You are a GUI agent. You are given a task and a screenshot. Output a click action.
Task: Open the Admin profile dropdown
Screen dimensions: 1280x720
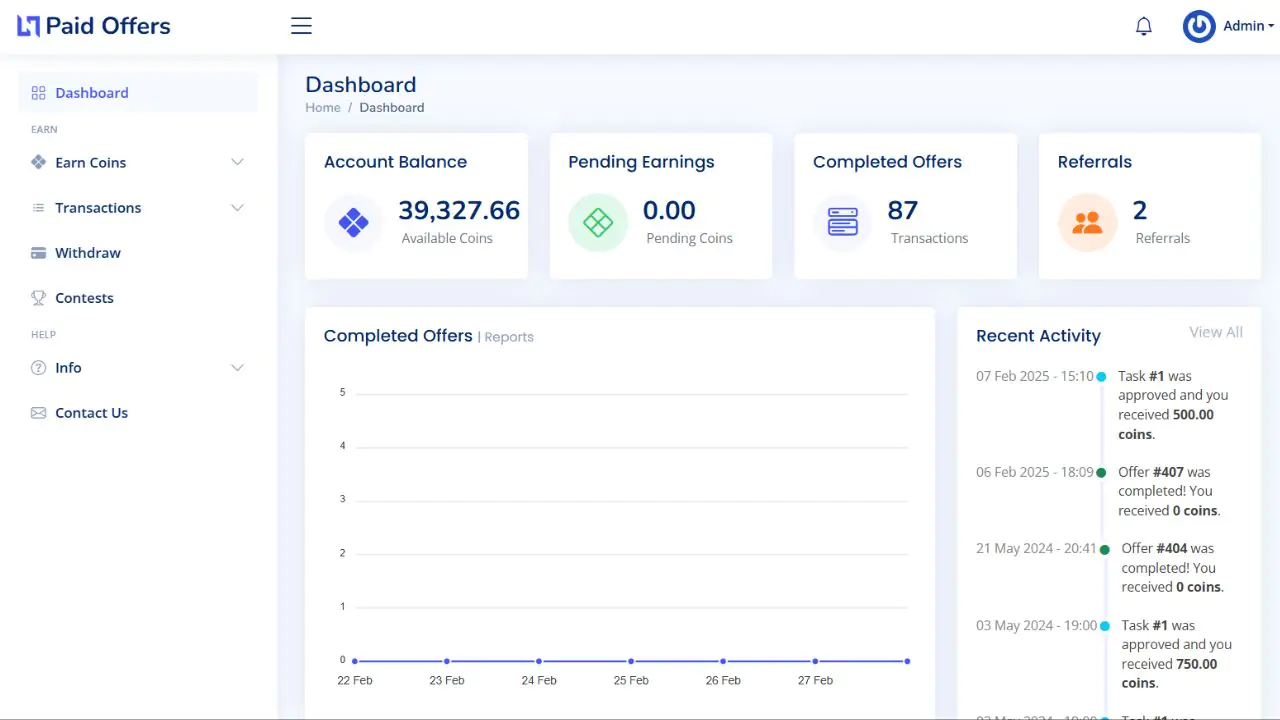coord(1229,27)
